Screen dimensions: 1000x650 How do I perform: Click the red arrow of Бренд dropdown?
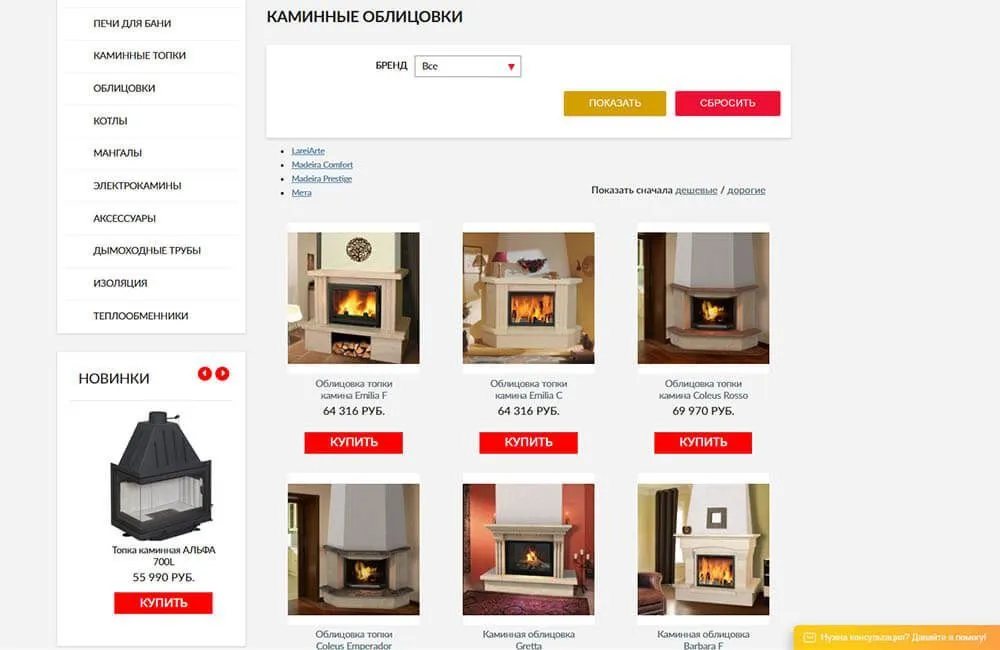pos(511,67)
